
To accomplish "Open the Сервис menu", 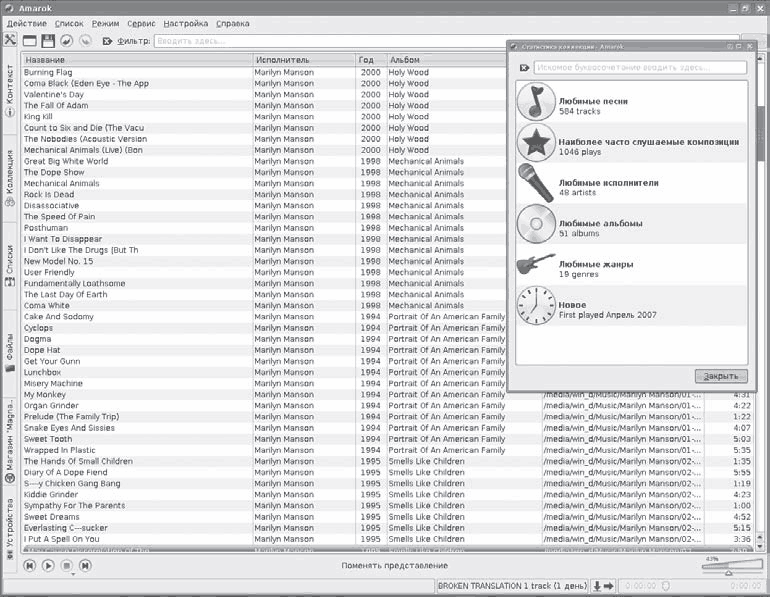I will 141,23.
